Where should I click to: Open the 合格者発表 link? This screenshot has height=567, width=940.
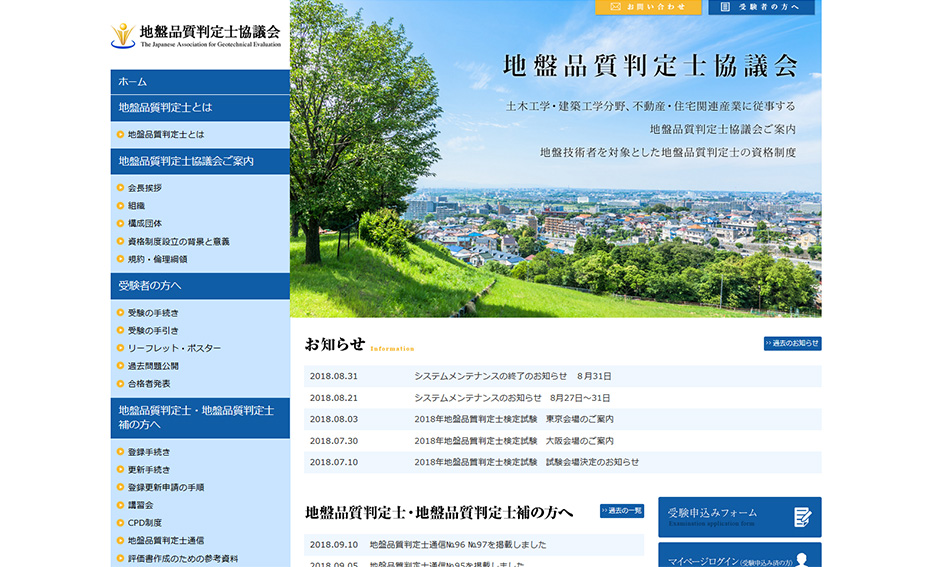[149, 384]
